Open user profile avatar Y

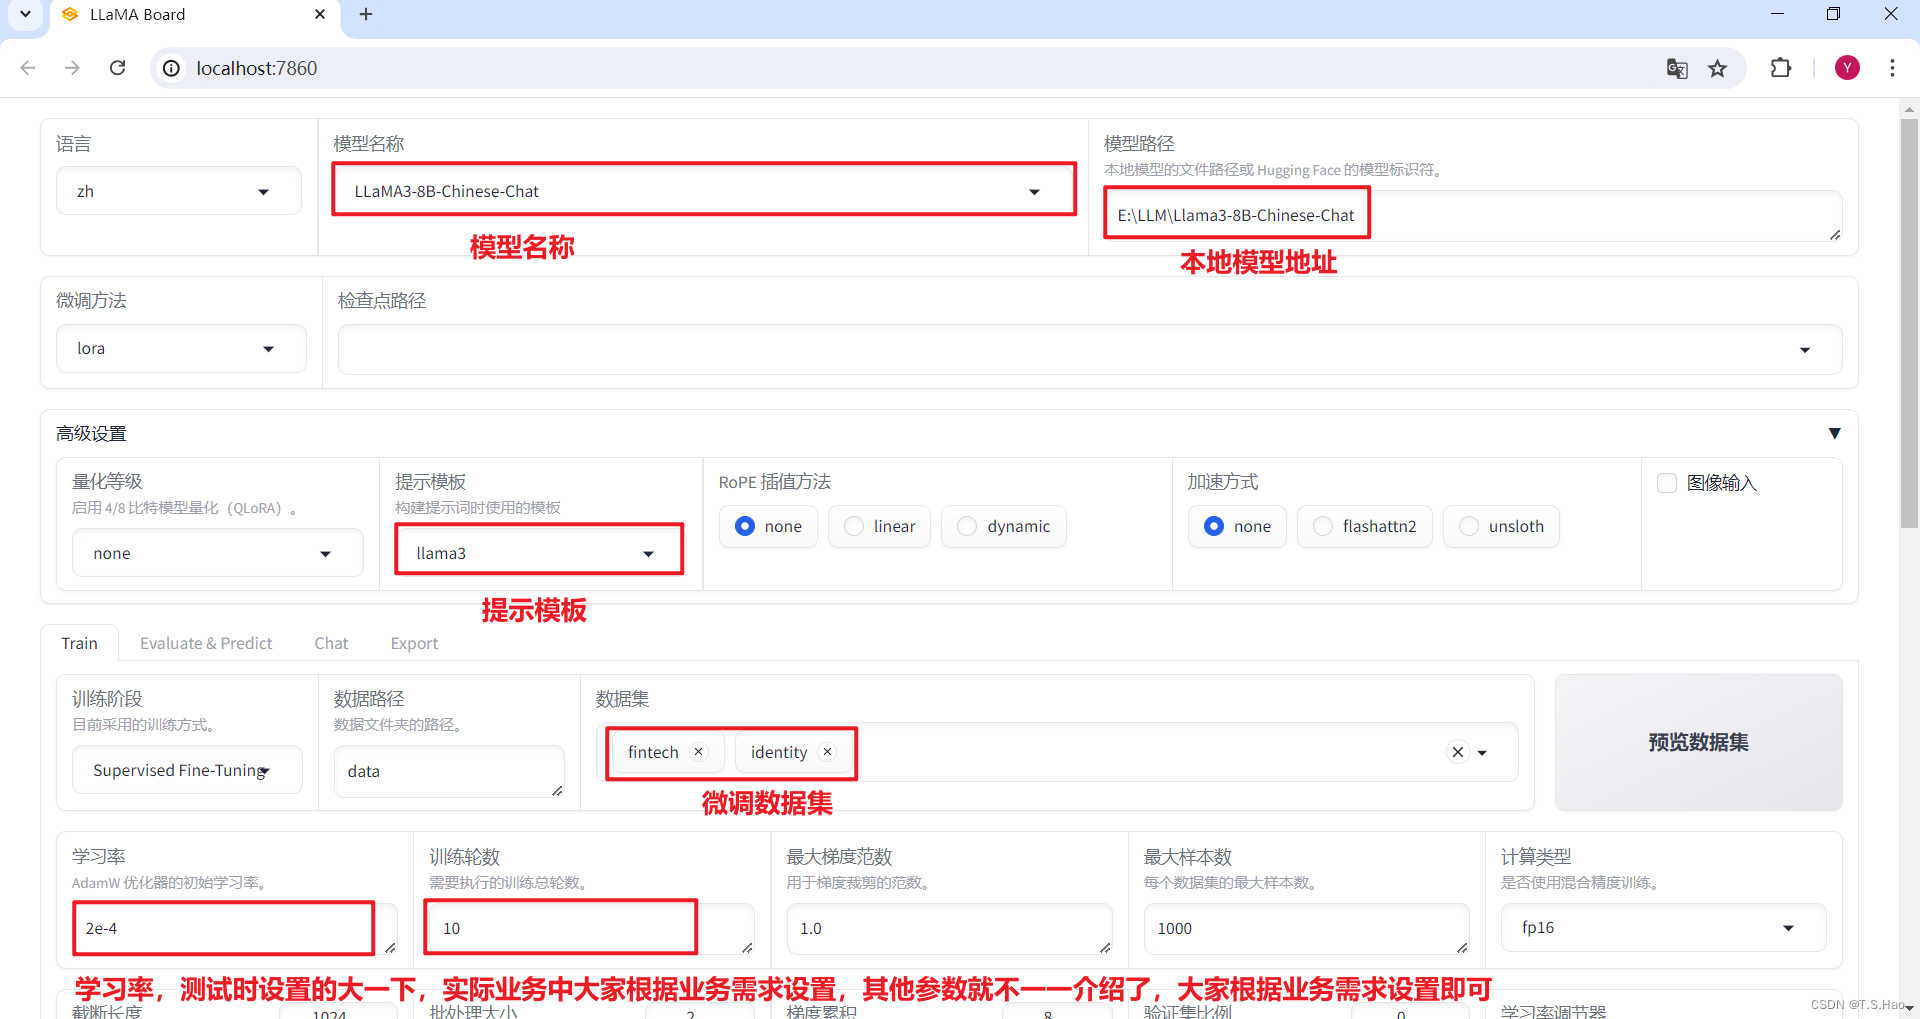tap(1847, 68)
